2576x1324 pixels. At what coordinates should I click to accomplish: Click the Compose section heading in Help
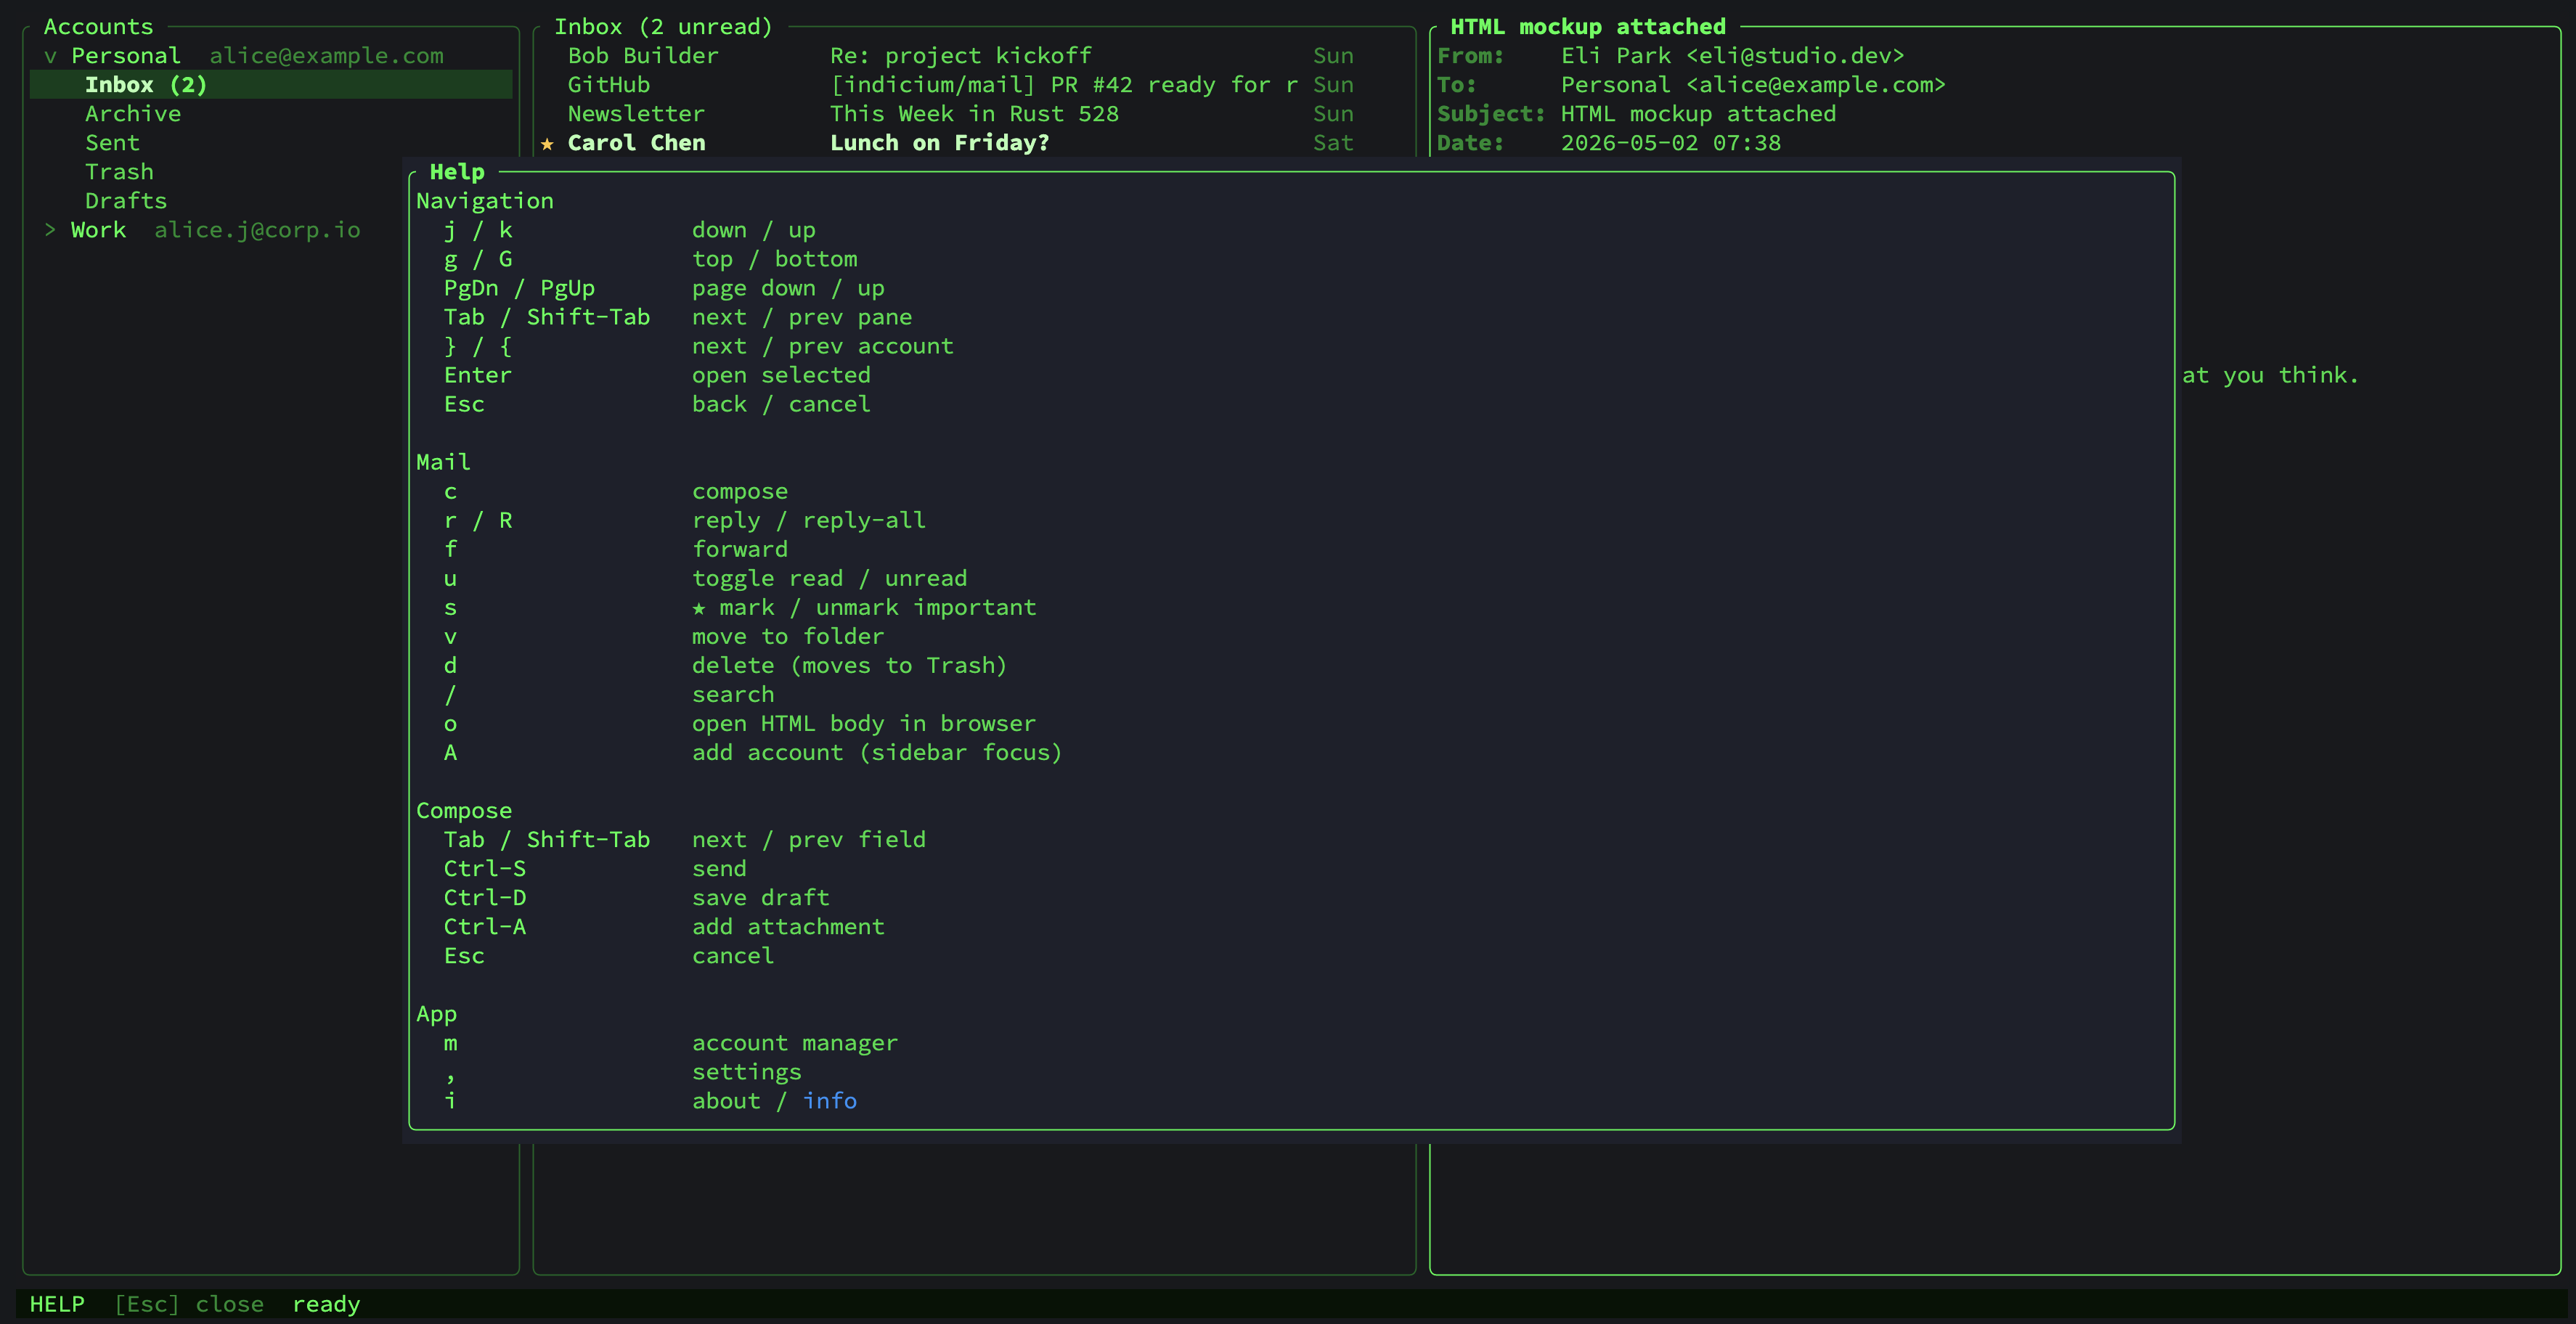pyautogui.click(x=464, y=811)
